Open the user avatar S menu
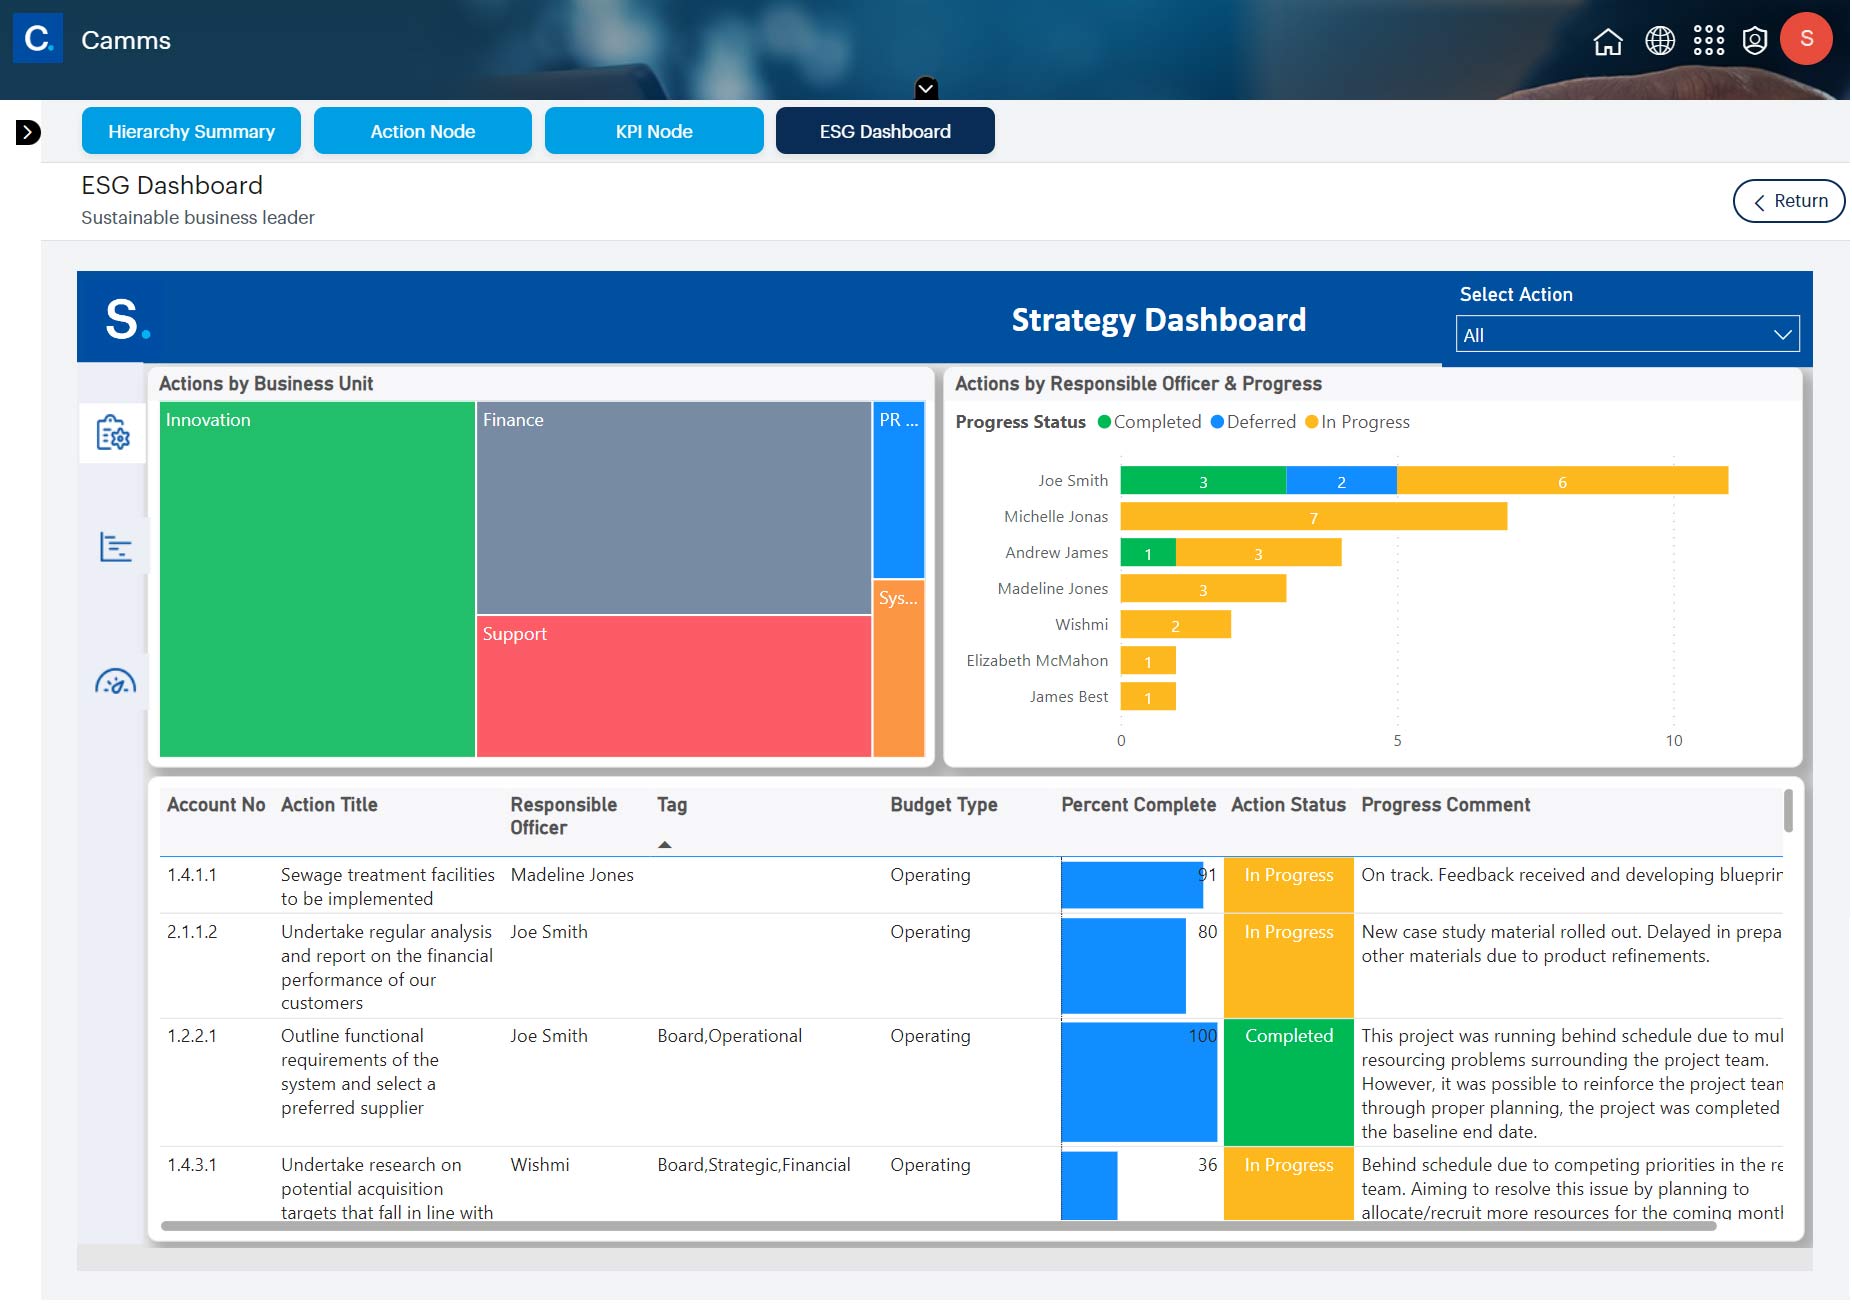Viewport: 1852px width, 1308px height. pos(1806,39)
